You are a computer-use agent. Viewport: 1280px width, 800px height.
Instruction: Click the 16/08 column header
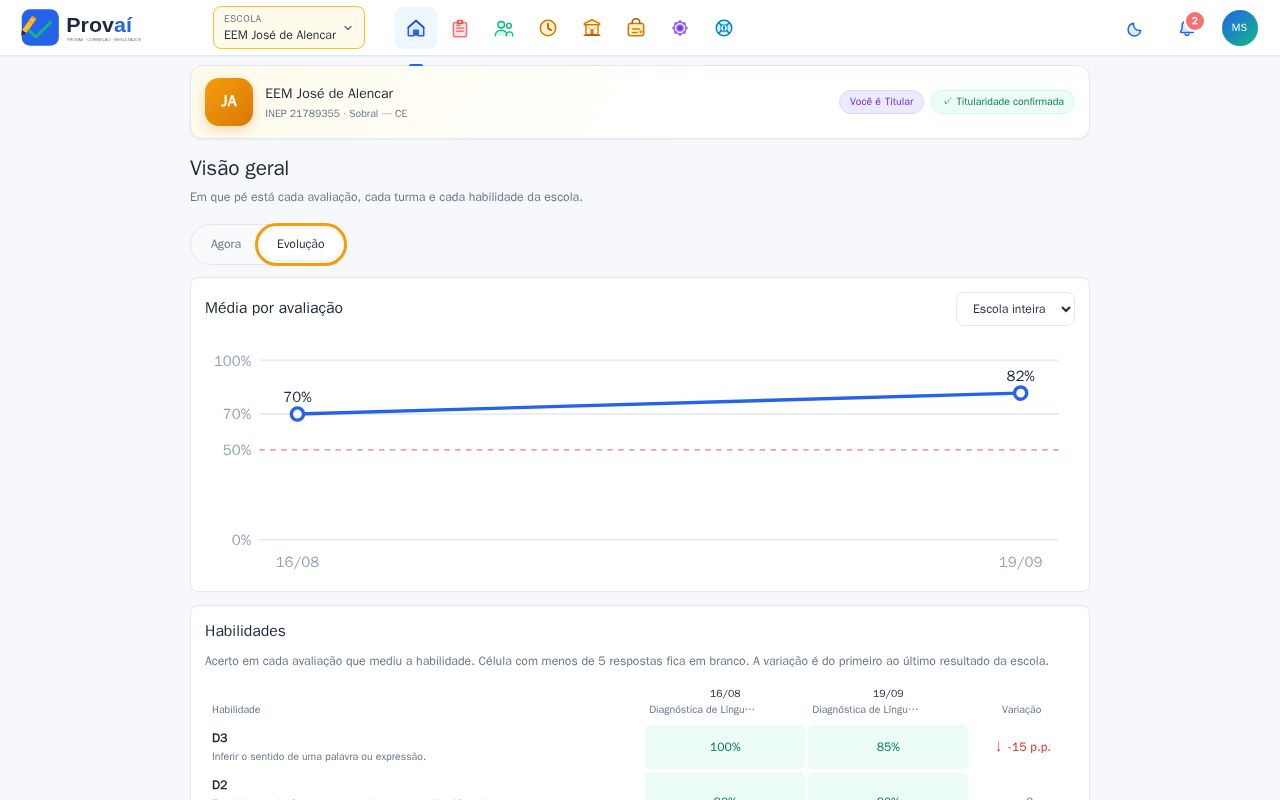click(x=725, y=694)
